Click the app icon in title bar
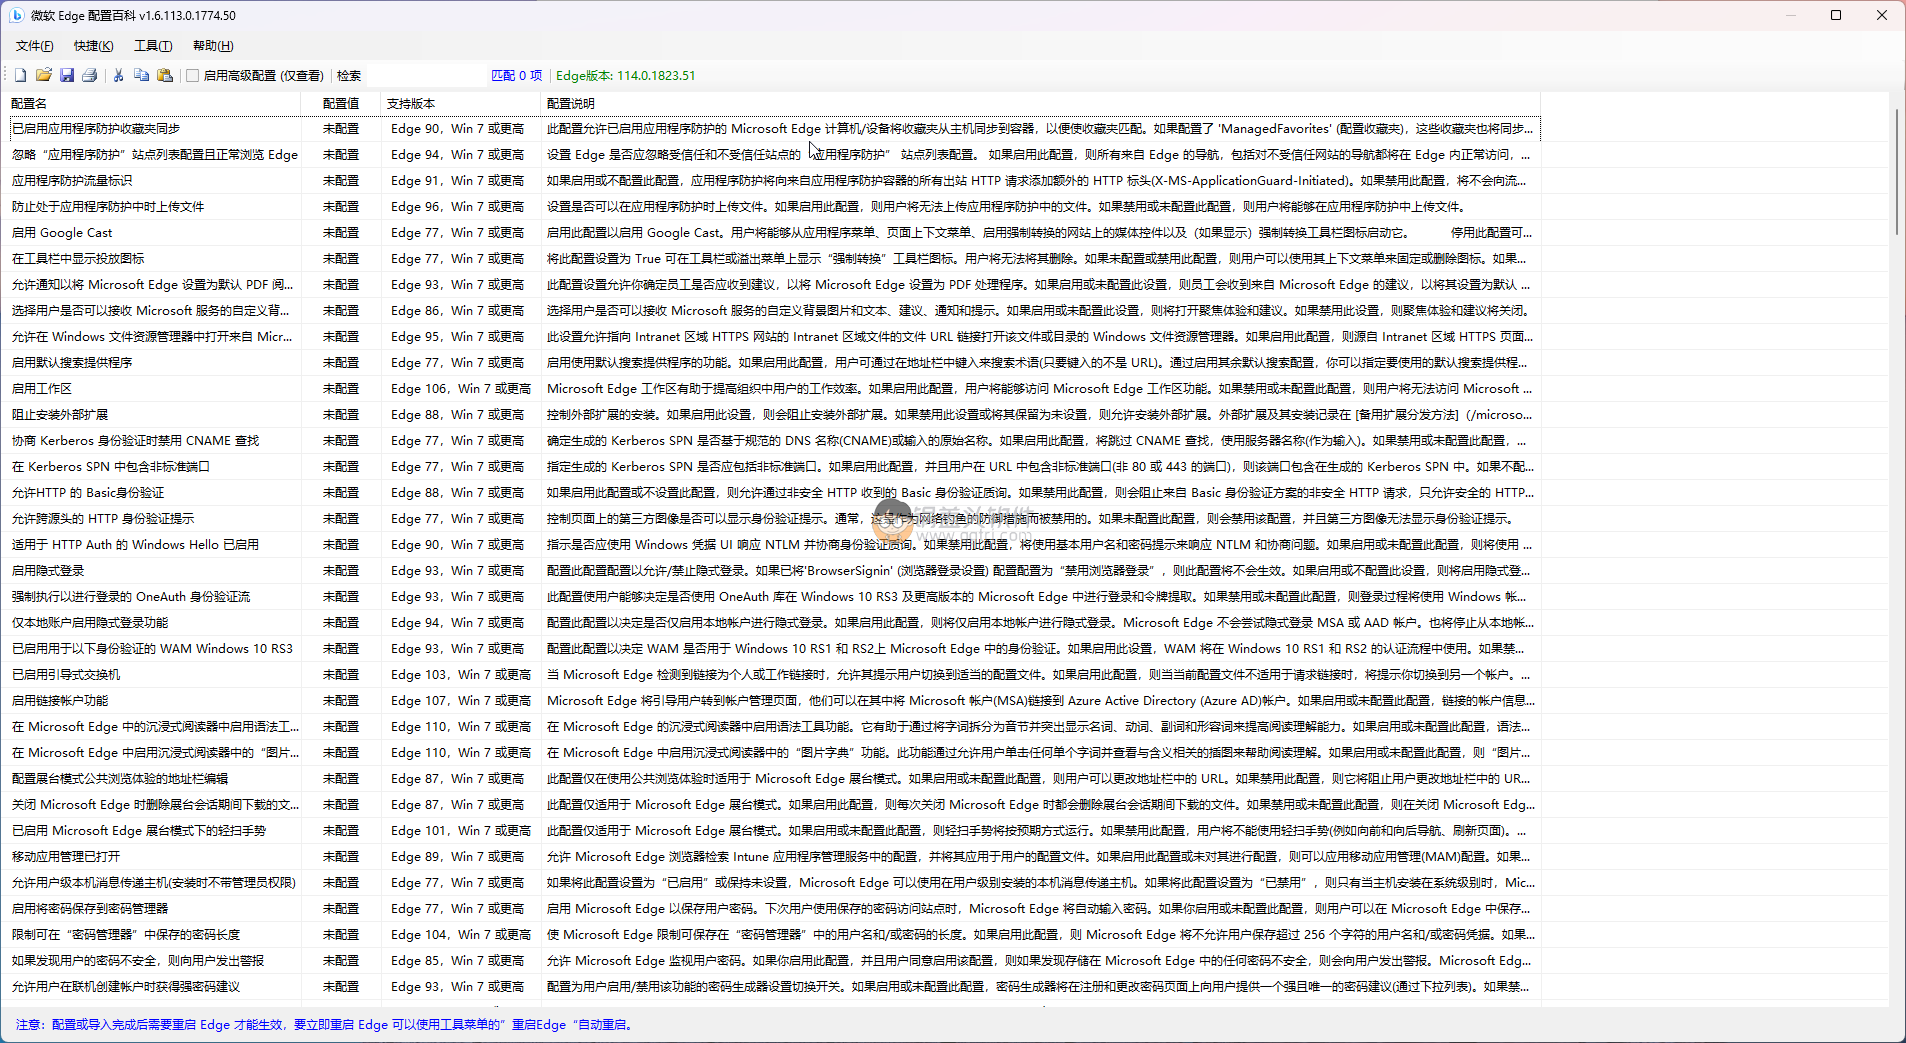1906x1043 pixels. (16, 15)
